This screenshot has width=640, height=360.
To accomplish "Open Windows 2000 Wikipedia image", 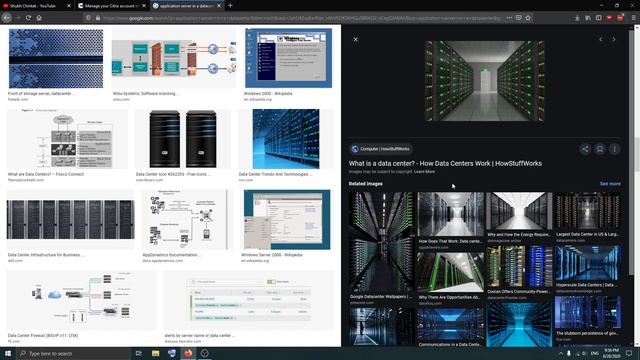I will (288, 58).
